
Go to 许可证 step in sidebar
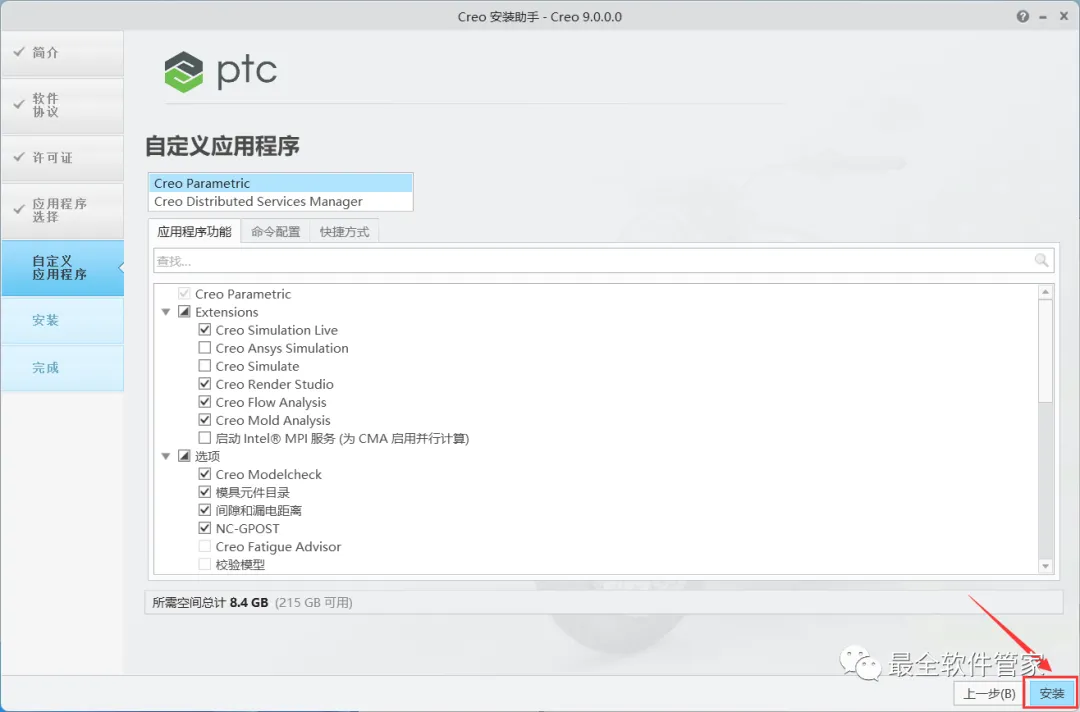(x=62, y=158)
